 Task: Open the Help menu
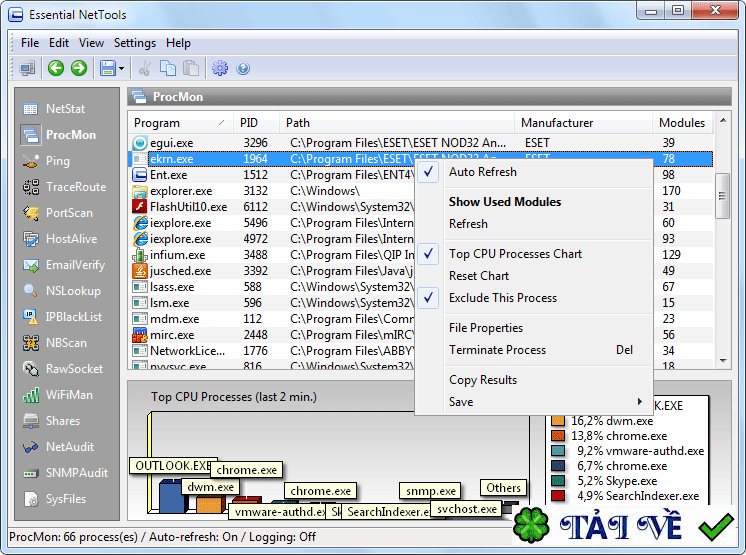pos(178,43)
